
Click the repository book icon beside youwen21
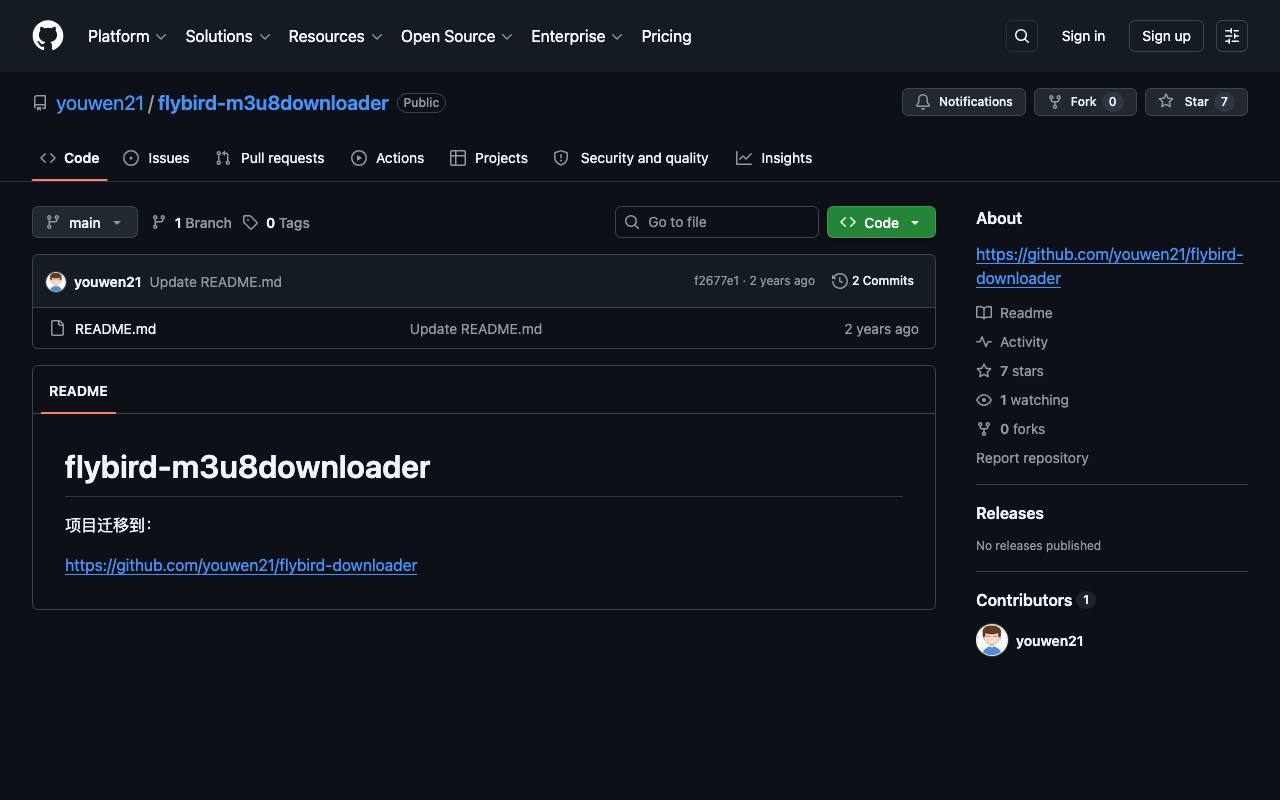point(40,103)
